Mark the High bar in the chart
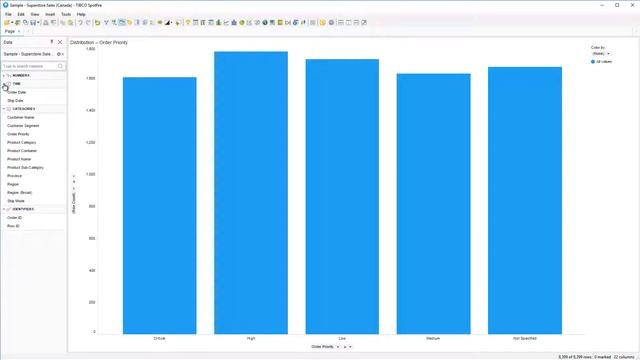 coord(251,193)
